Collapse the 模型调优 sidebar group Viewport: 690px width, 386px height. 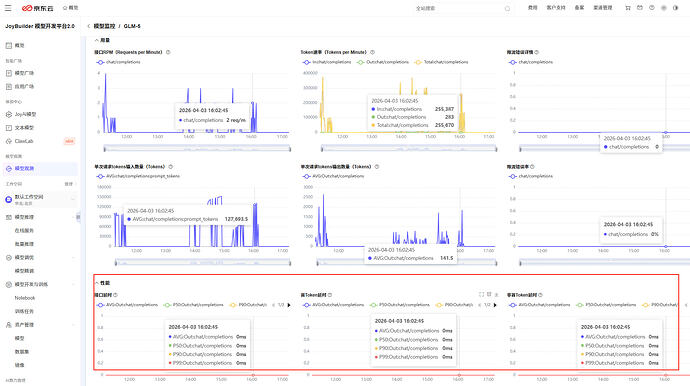[73, 257]
